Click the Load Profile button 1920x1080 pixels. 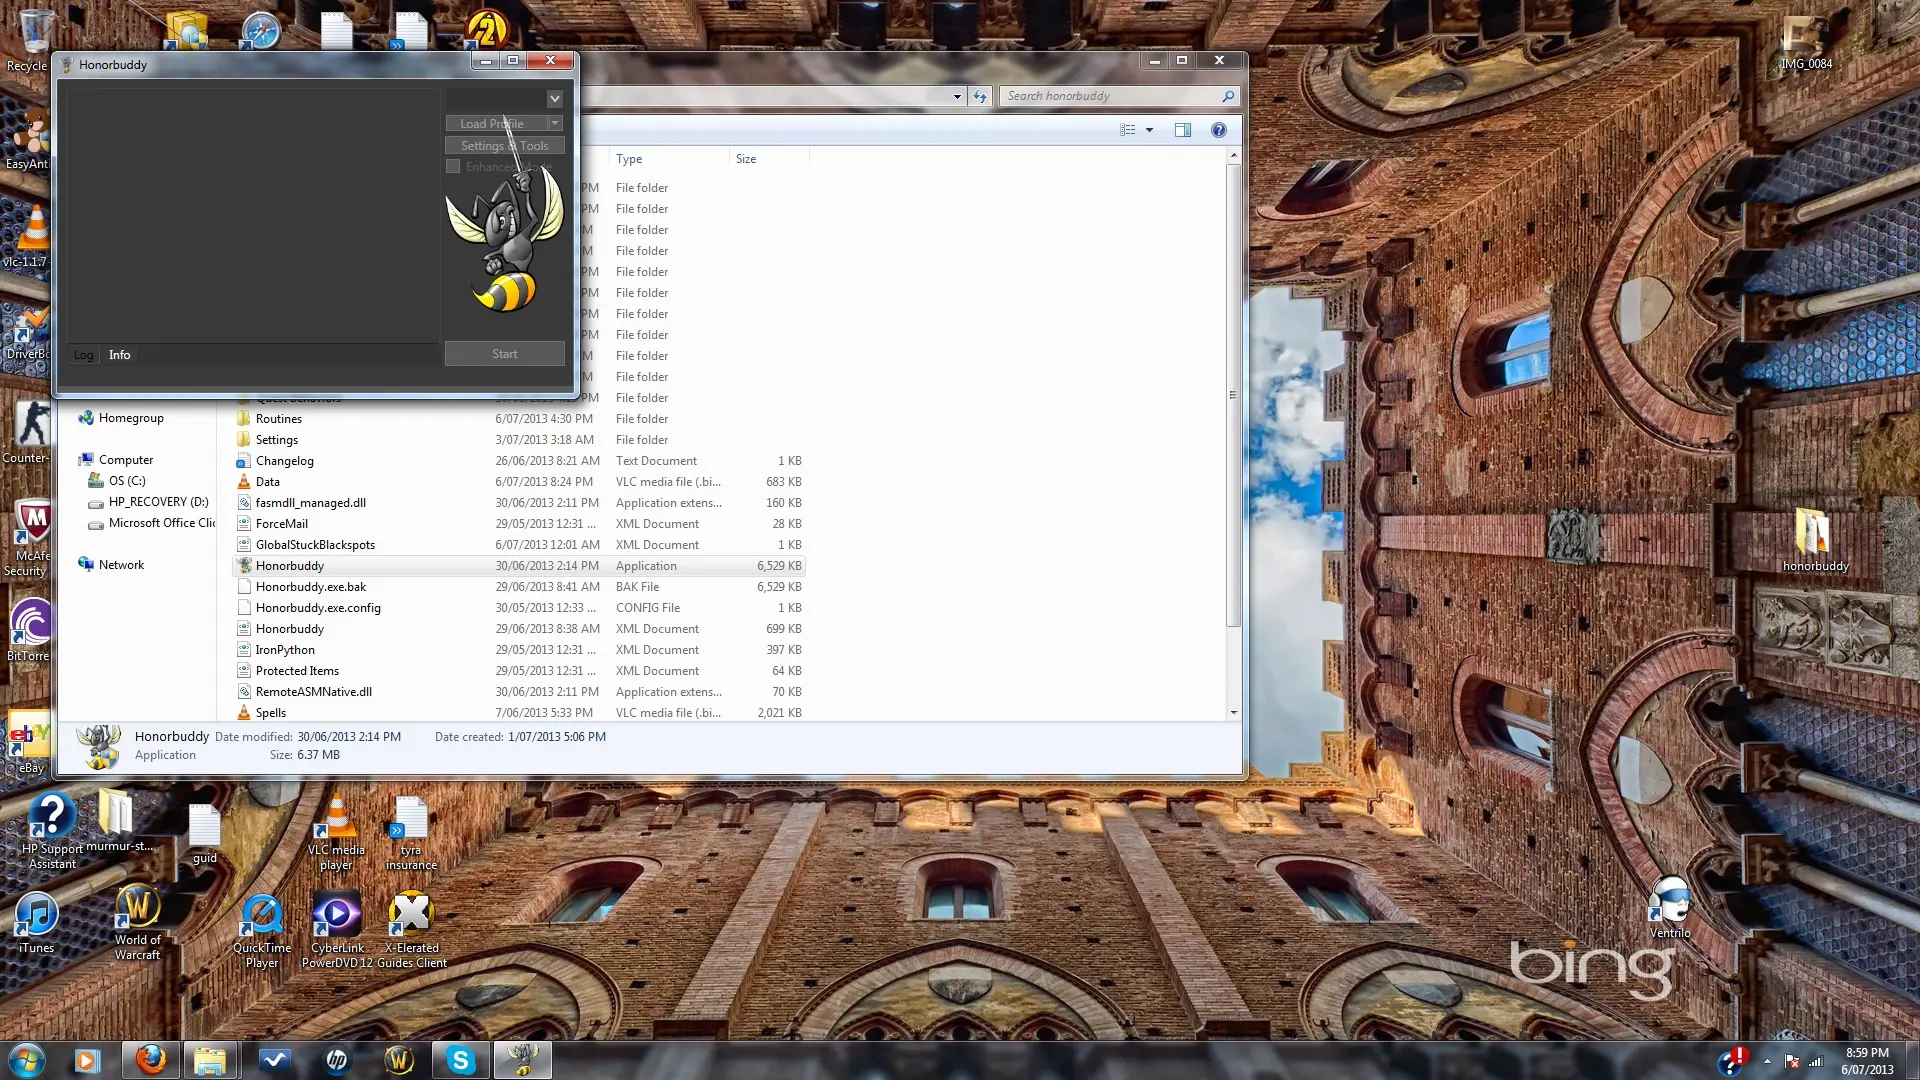pyautogui.click(x=496, y=124)
